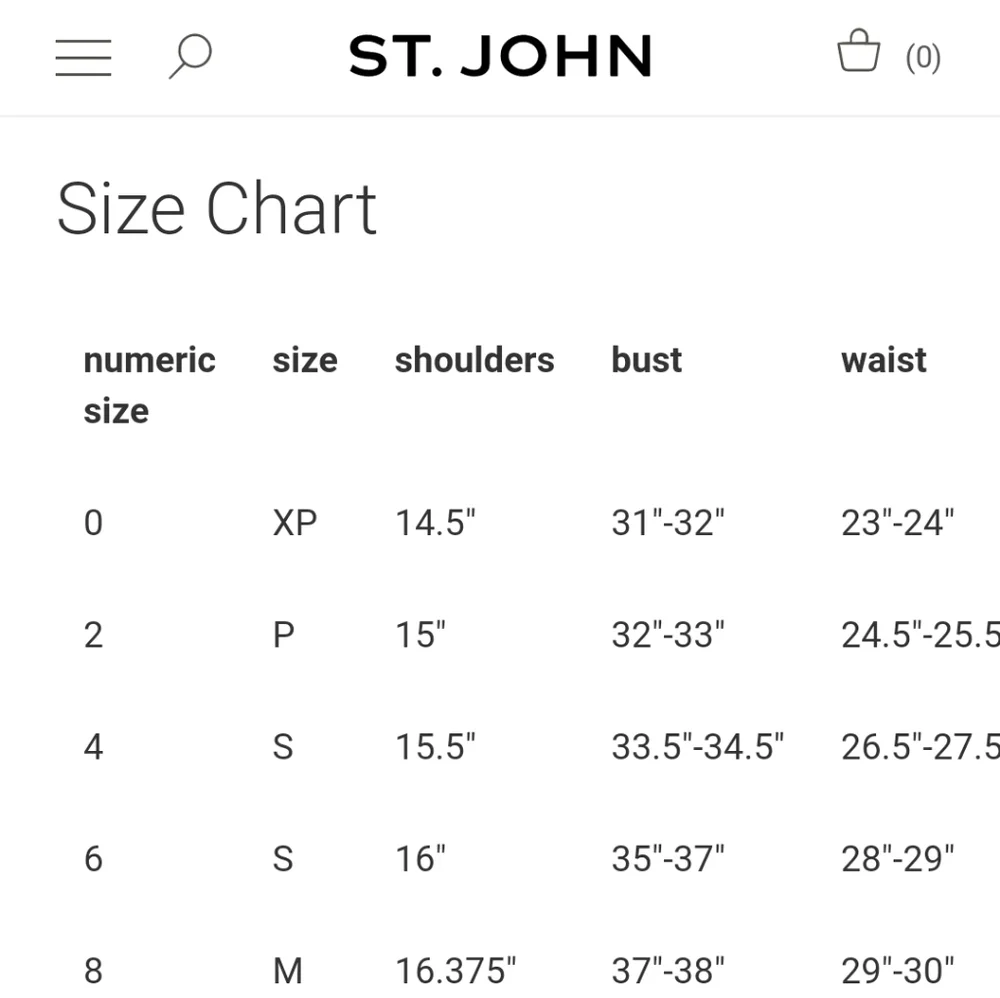Click the 28"-29" waist value
The image size is (1000, 998).
(897, 858)
